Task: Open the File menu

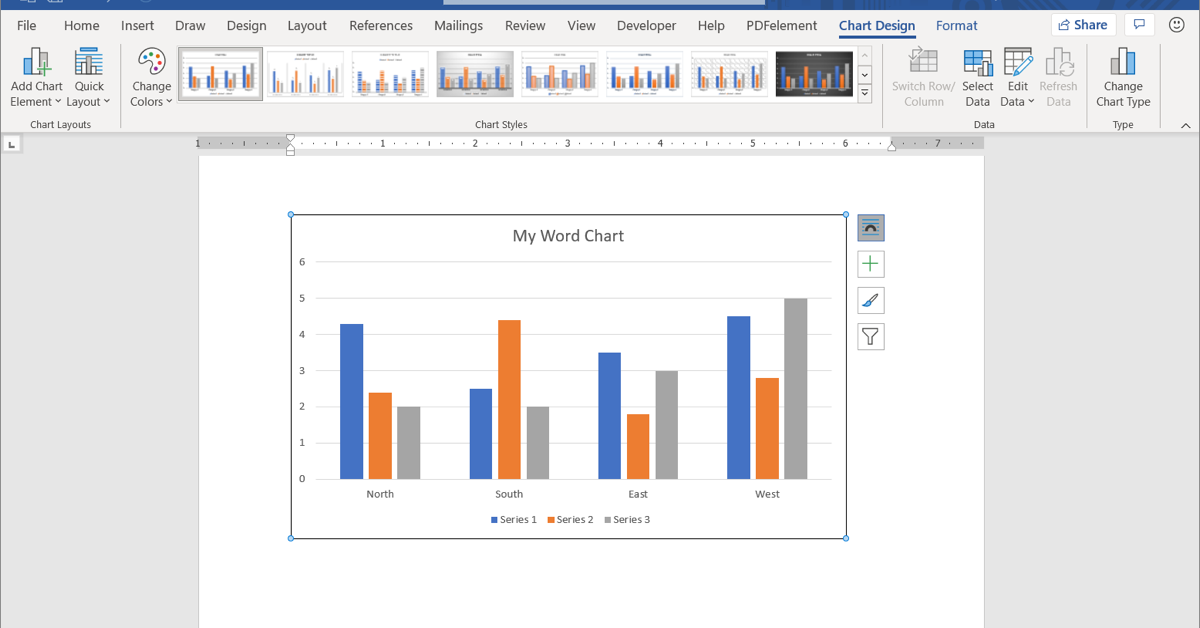Action: point(27,25)
